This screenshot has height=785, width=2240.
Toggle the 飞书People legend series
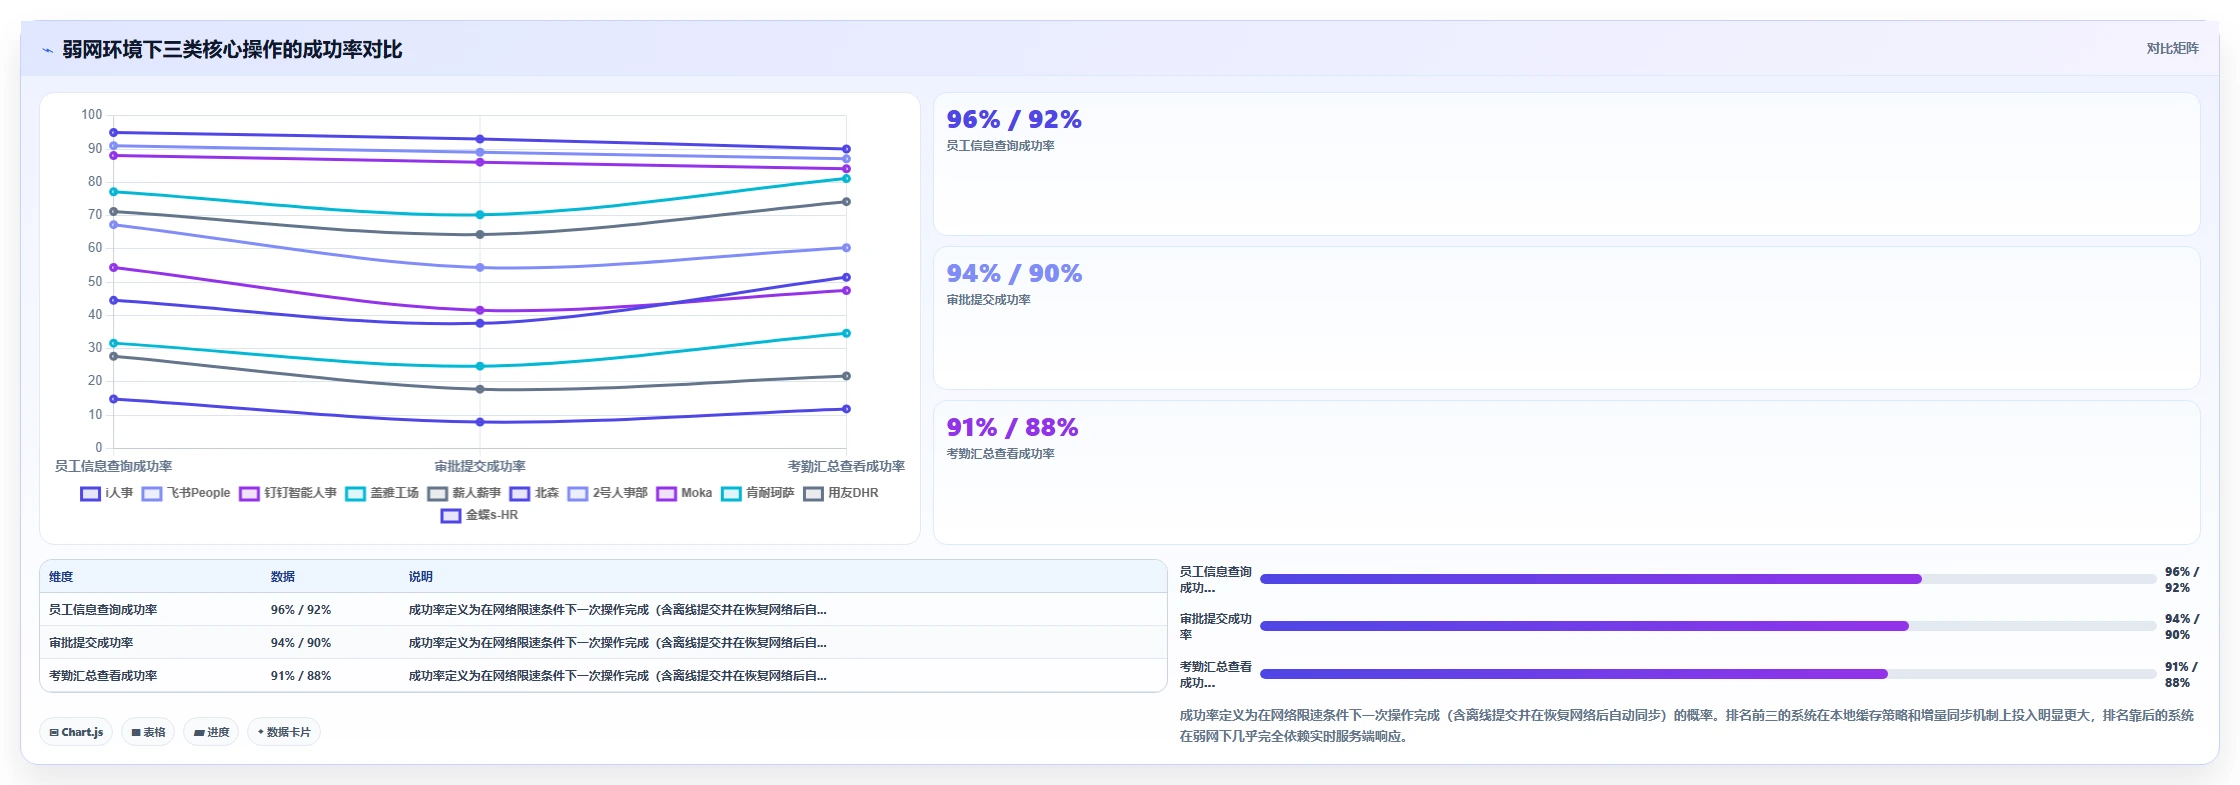pos(186,493)
